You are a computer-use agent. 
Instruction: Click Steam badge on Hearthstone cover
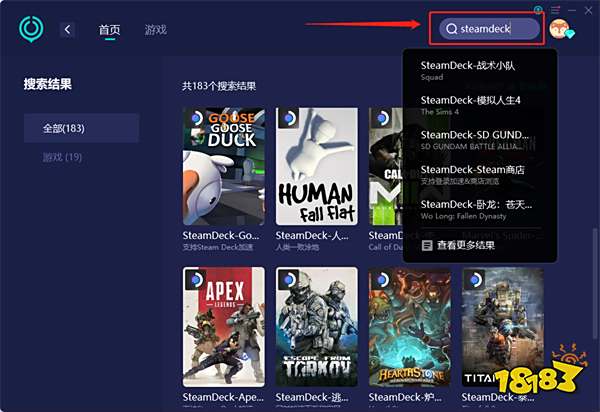(382, 280)
